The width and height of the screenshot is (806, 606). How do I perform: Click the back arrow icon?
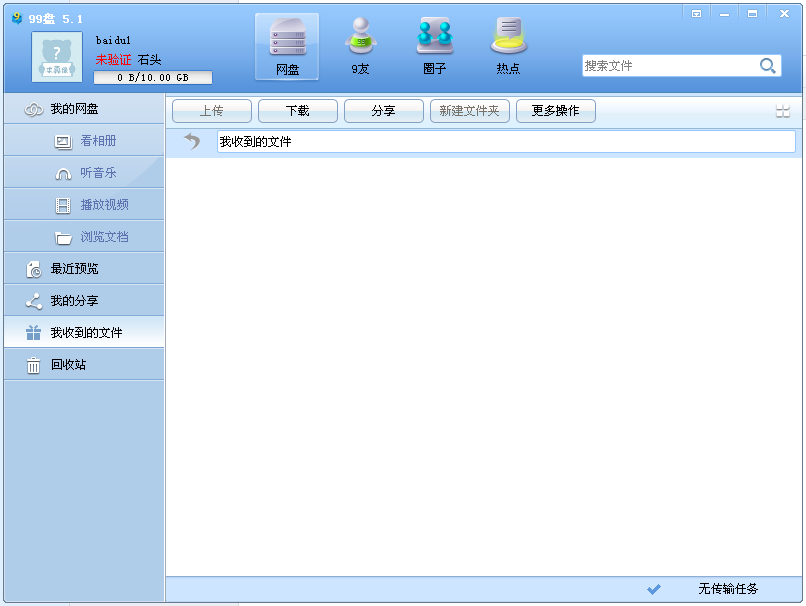192,141
